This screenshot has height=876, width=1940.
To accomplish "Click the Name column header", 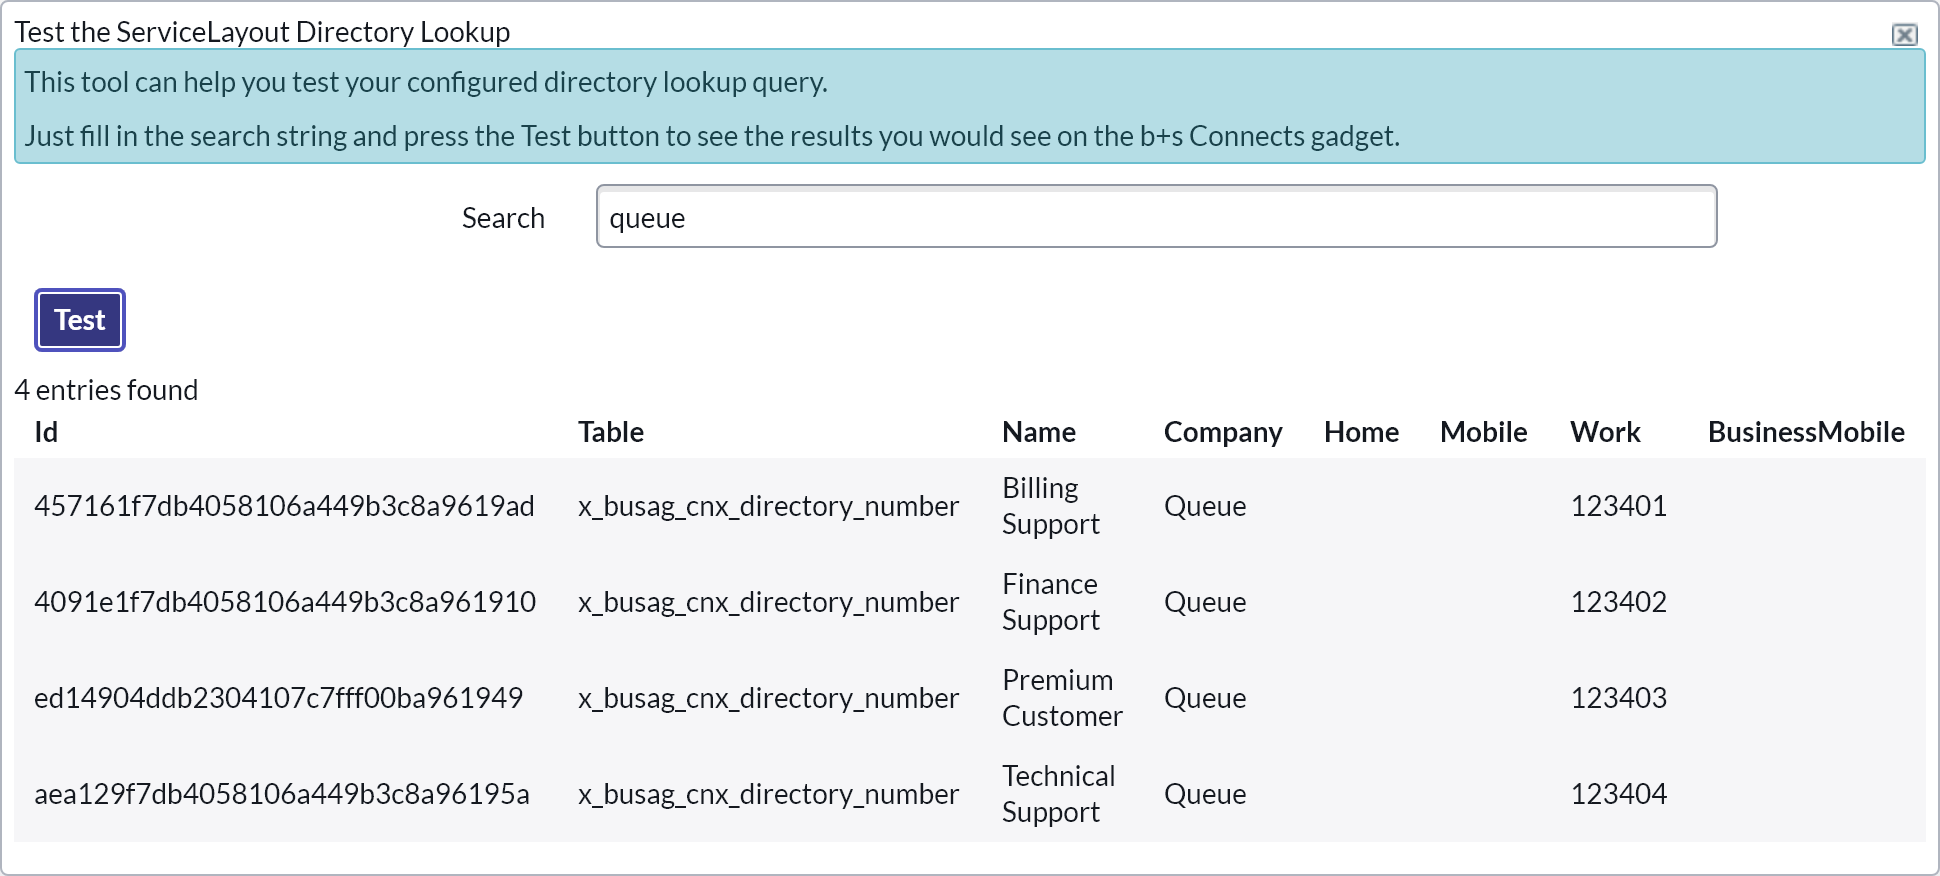I will (x=1039, y=432).
